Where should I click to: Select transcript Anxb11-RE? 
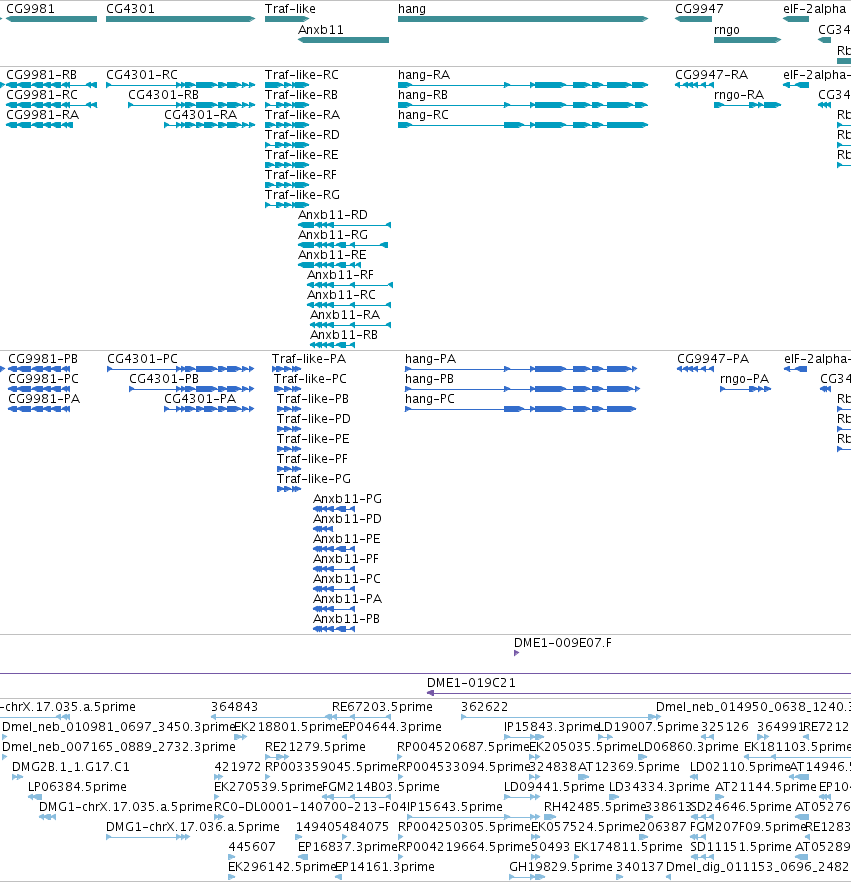click(330, 265)
